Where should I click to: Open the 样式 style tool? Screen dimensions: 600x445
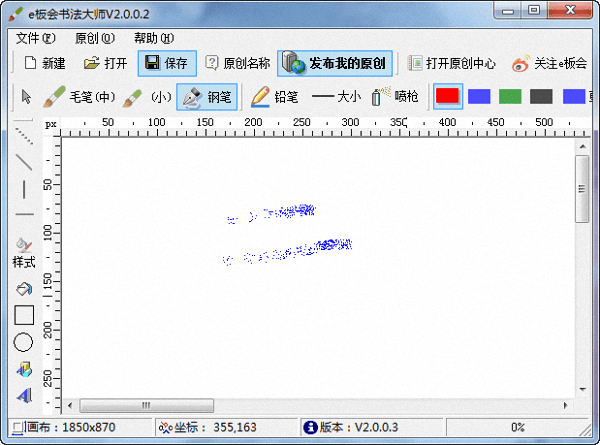24,253
